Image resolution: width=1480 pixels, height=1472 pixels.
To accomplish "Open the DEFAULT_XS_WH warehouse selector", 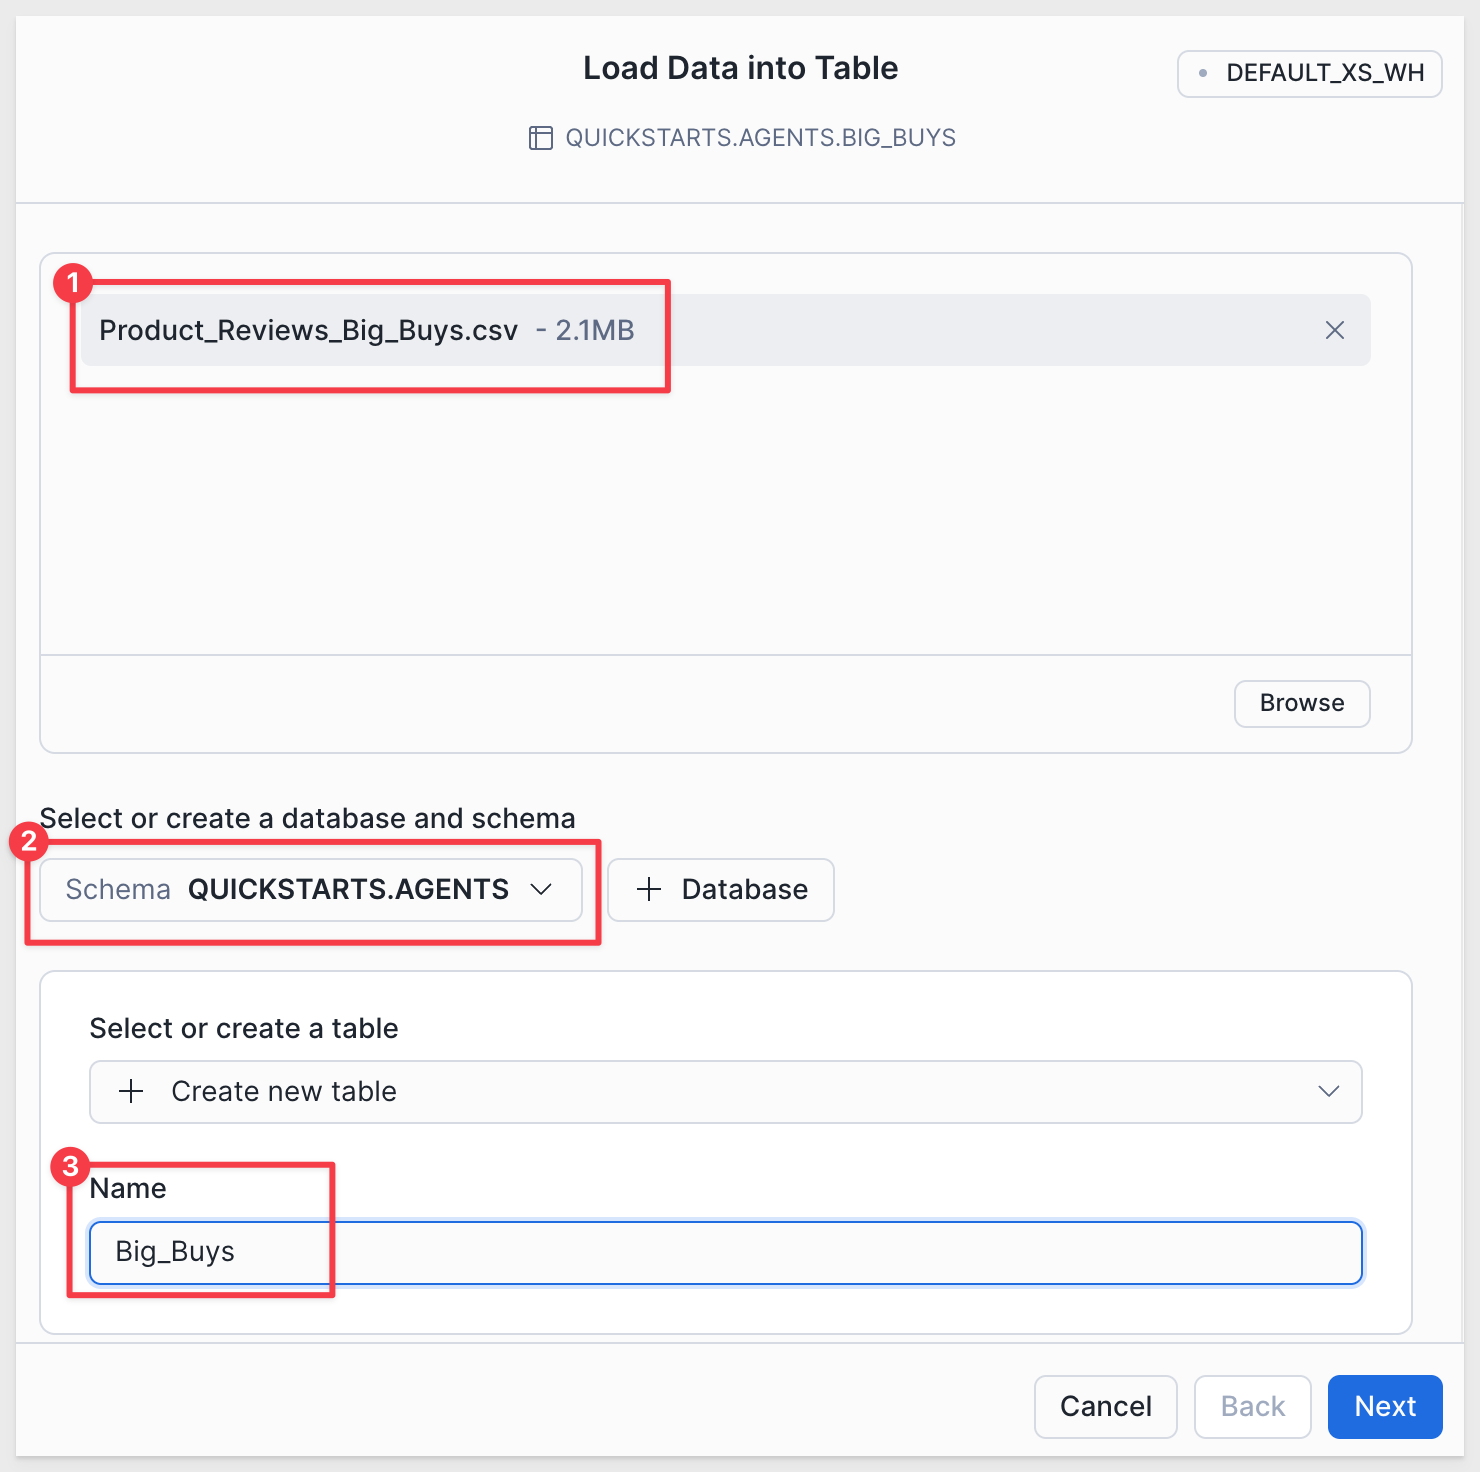I will point(1309,73).
